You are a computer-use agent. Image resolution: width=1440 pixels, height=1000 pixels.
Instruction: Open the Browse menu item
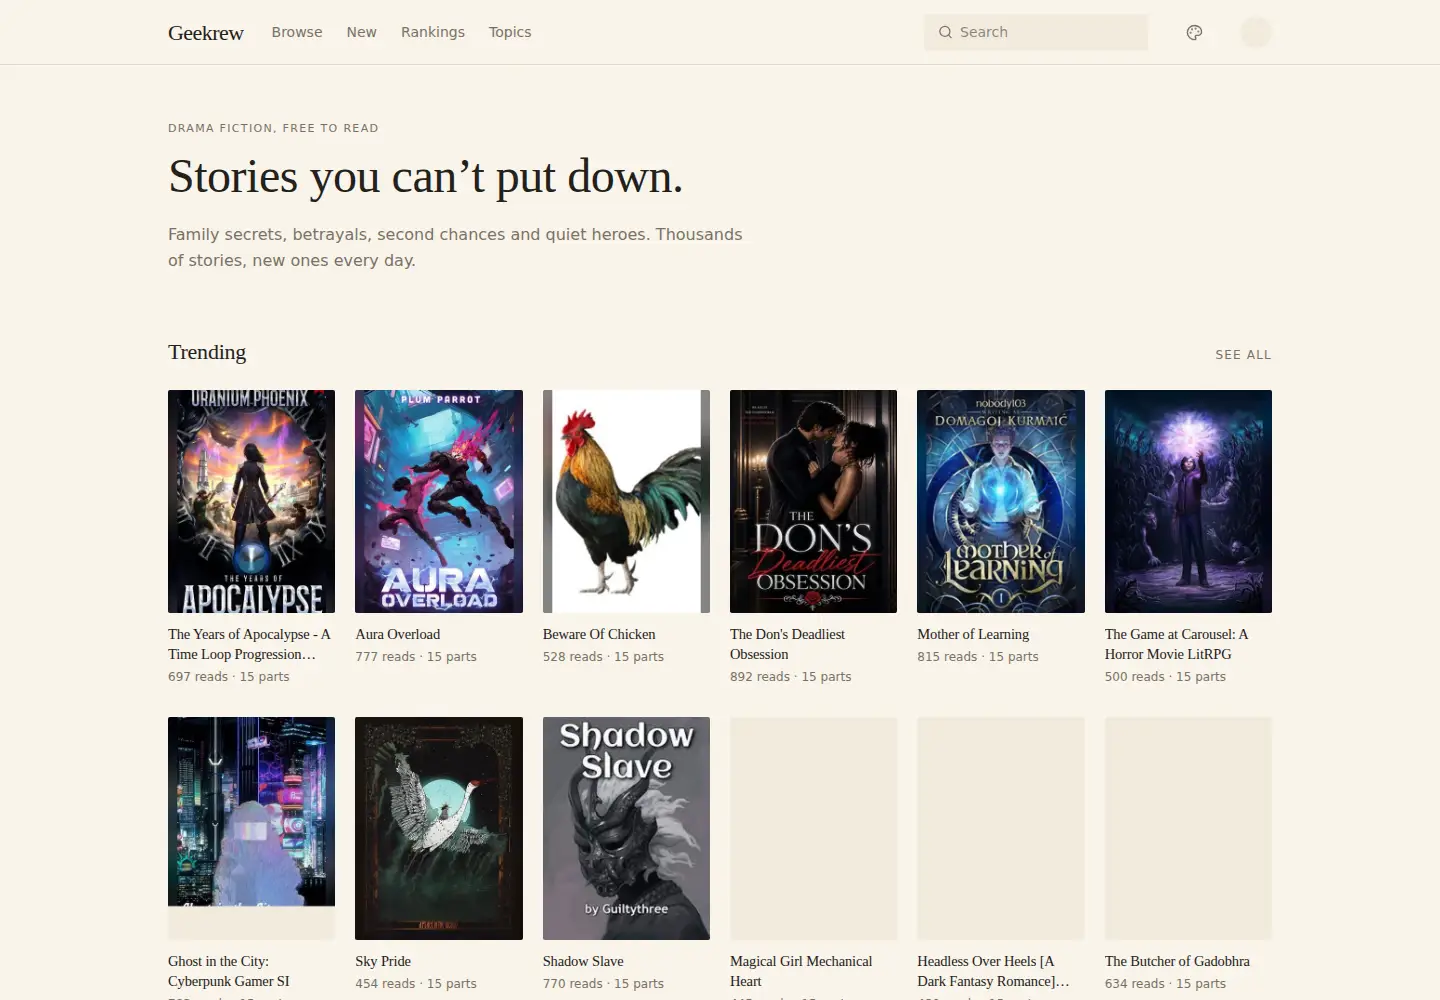tap(297, 32)
